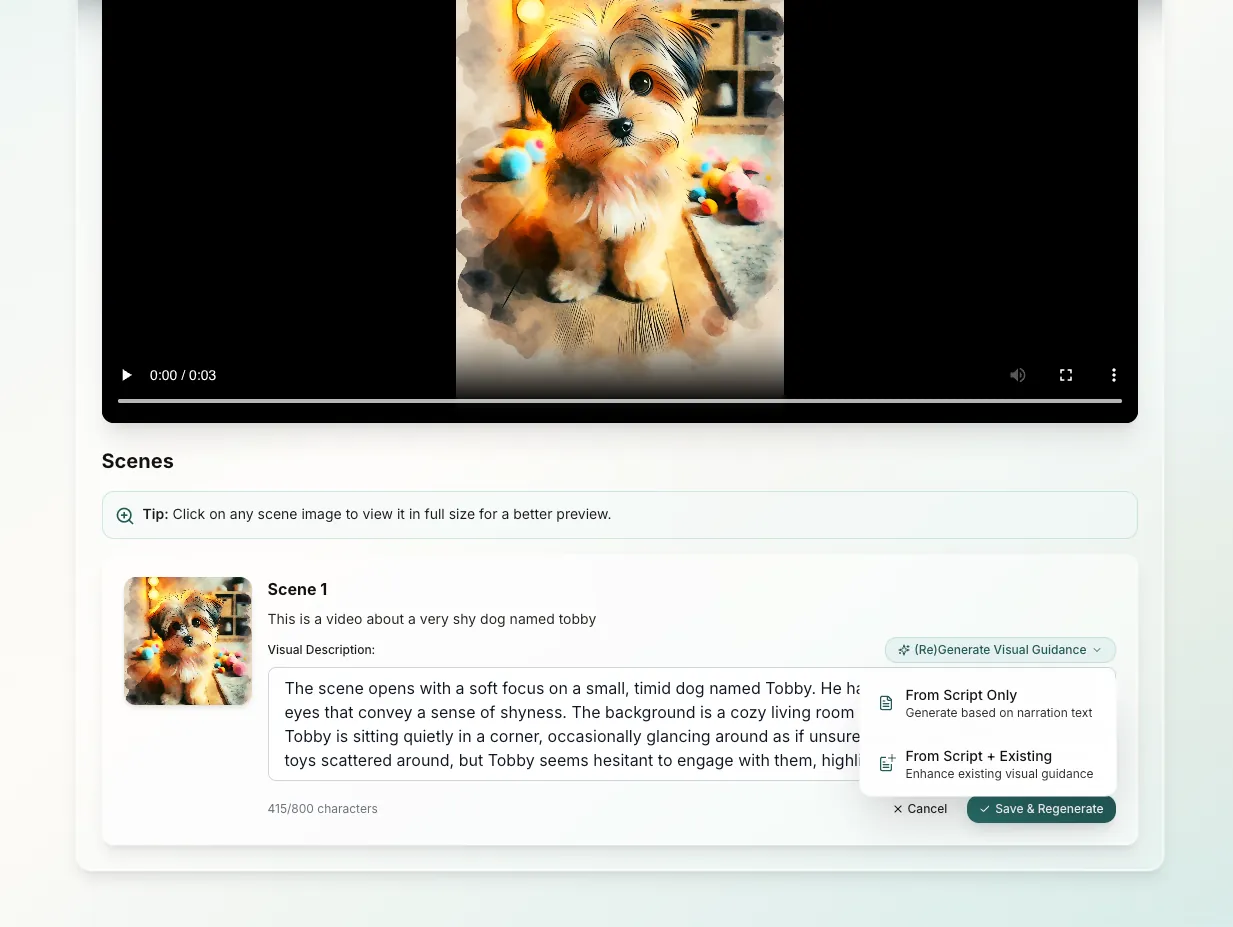Click the video progress bar

tap(619, 402)
